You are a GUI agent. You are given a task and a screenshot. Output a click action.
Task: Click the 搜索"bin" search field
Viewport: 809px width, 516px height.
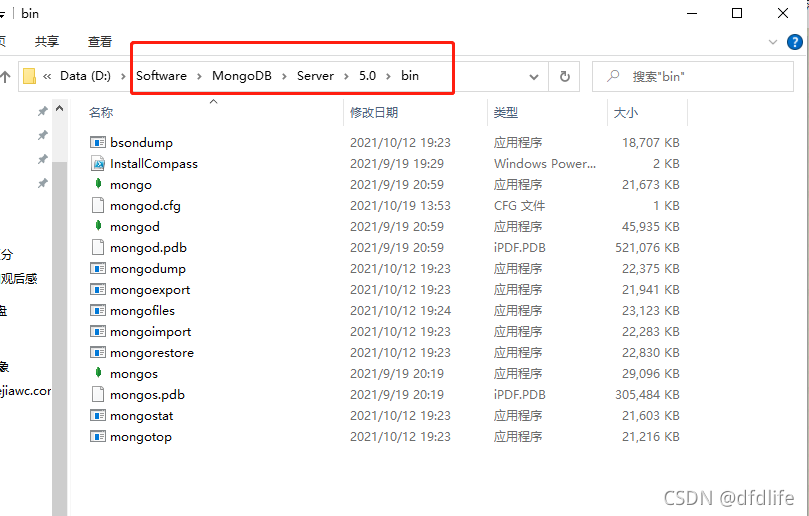coord(692,76)
